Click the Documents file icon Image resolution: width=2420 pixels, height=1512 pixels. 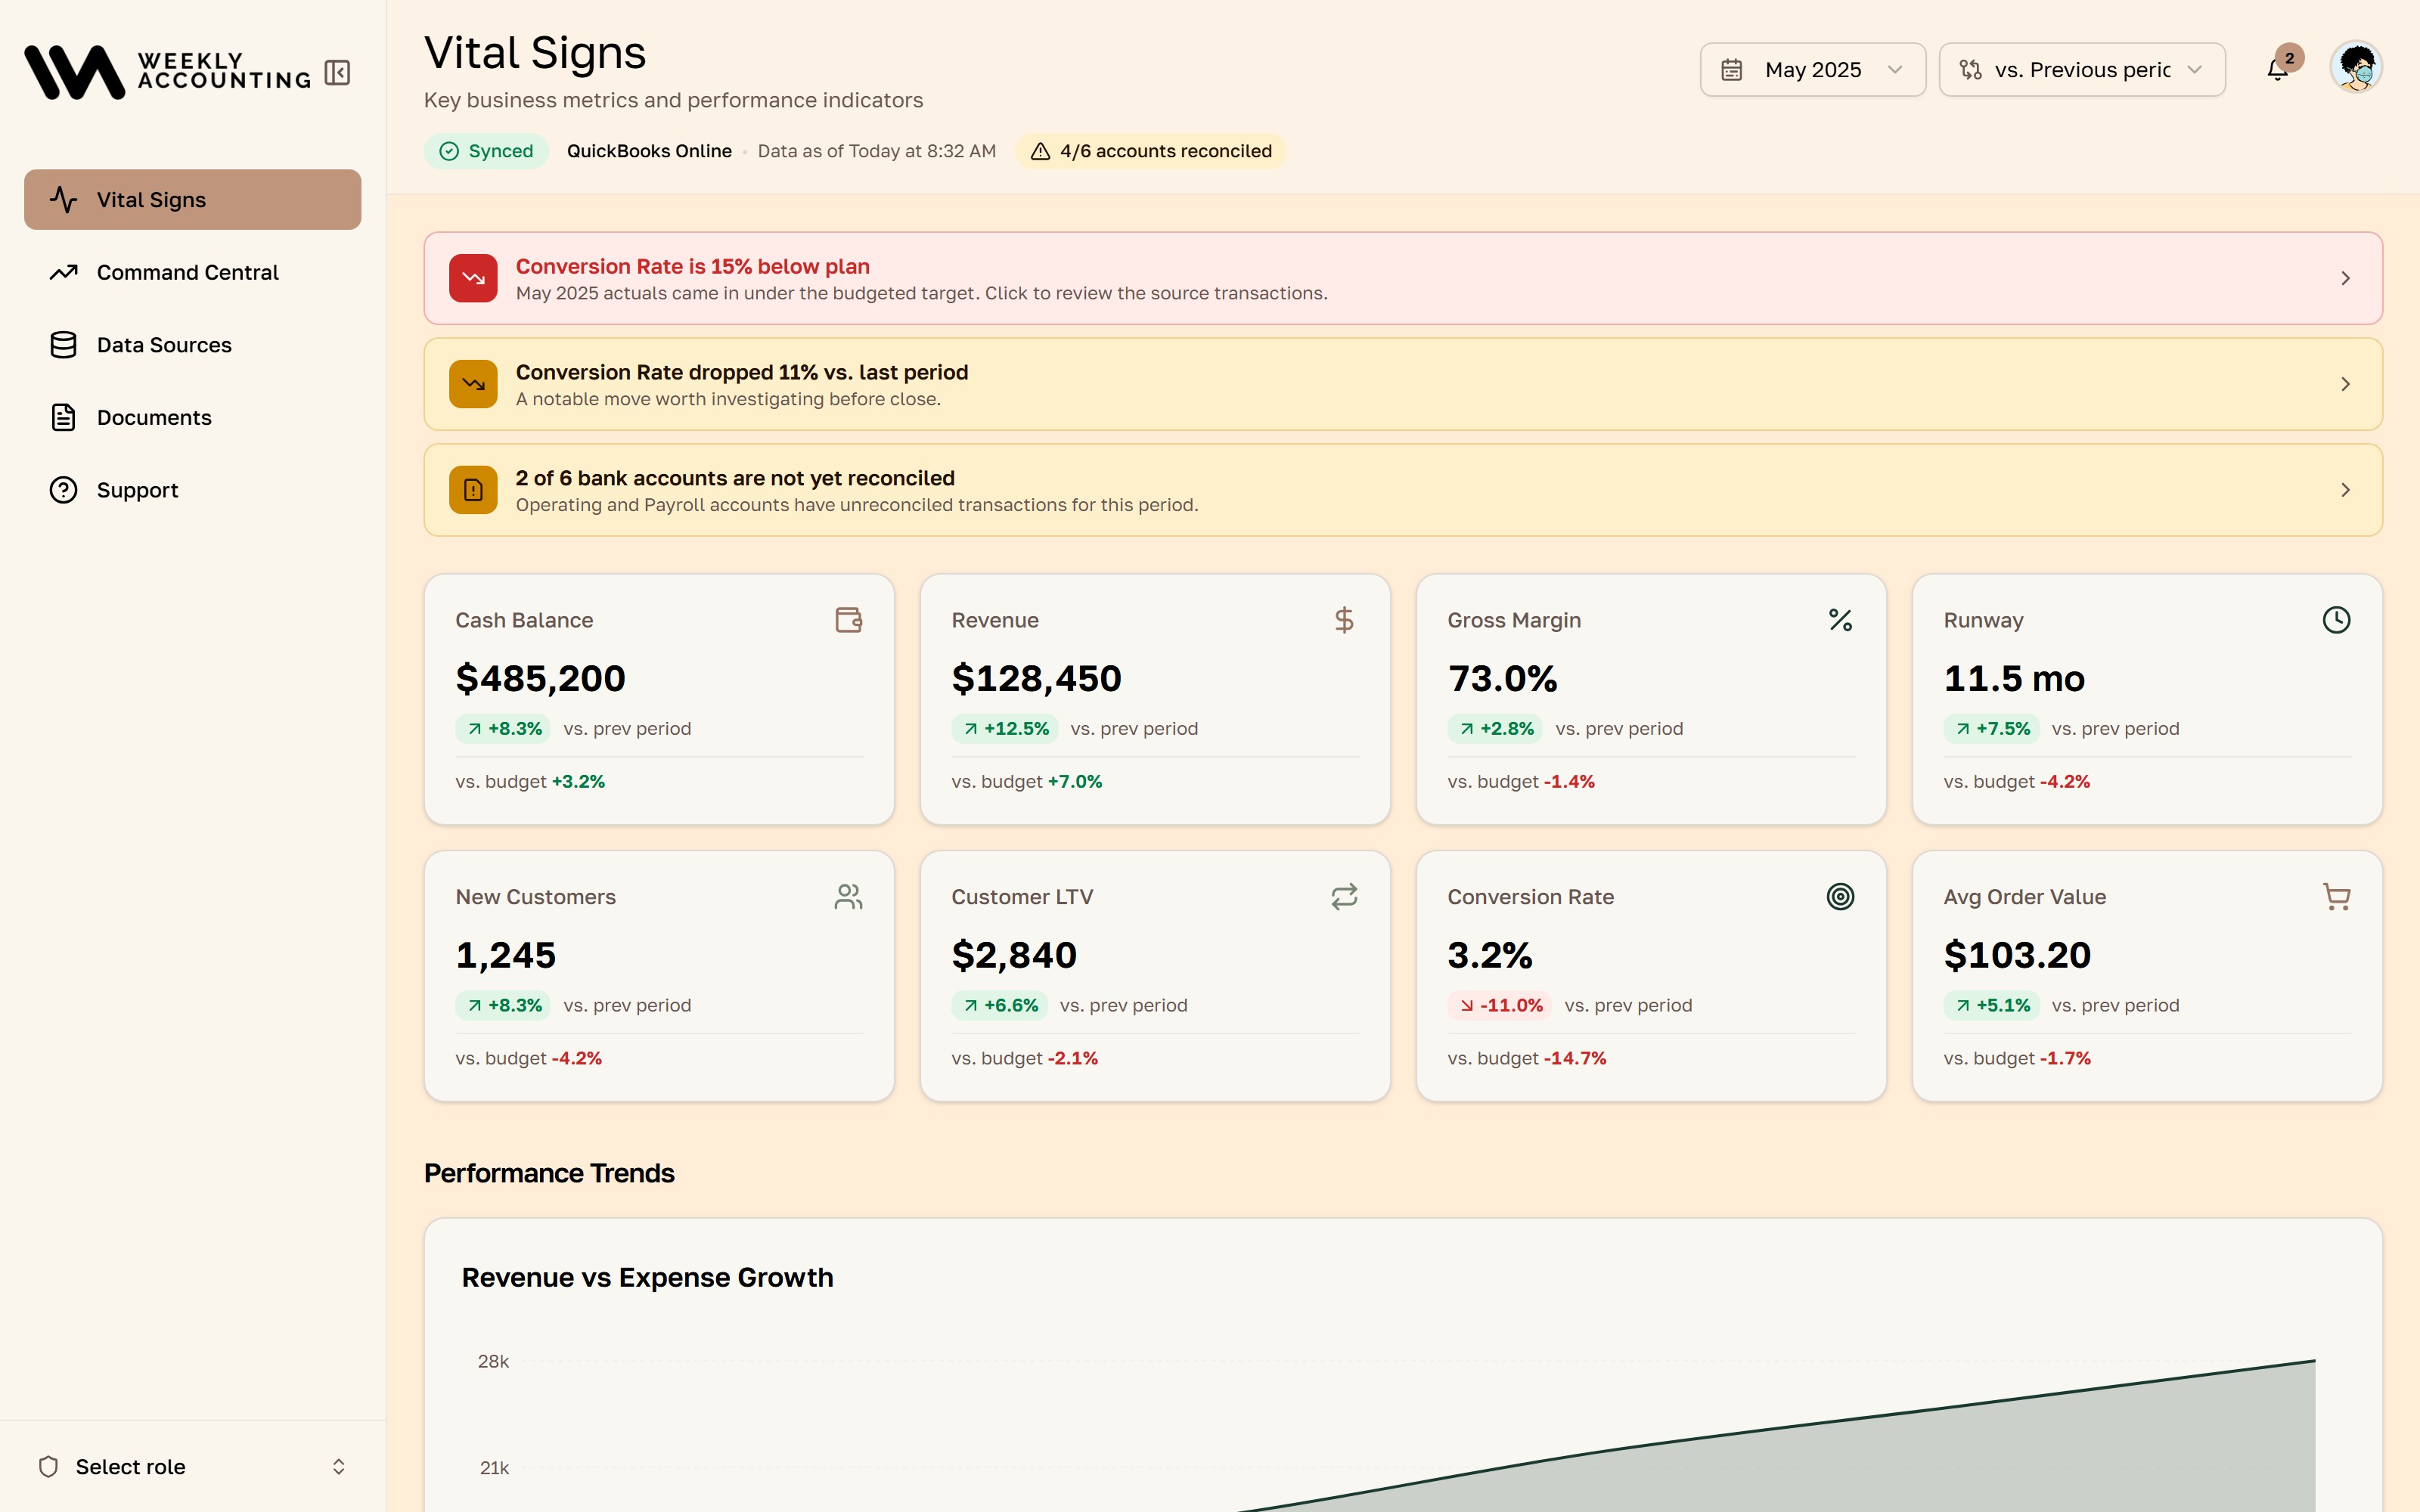(x=63, y=418)
